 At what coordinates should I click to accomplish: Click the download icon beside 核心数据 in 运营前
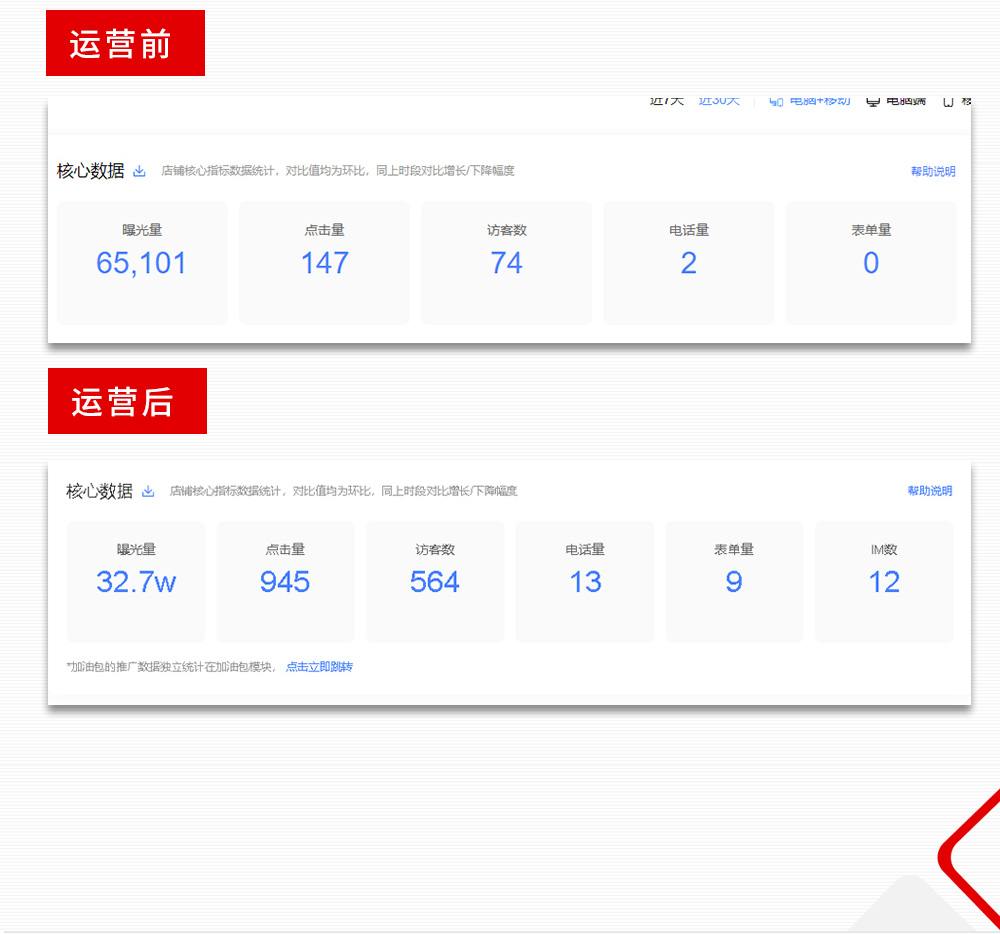[x=138, y=171]
